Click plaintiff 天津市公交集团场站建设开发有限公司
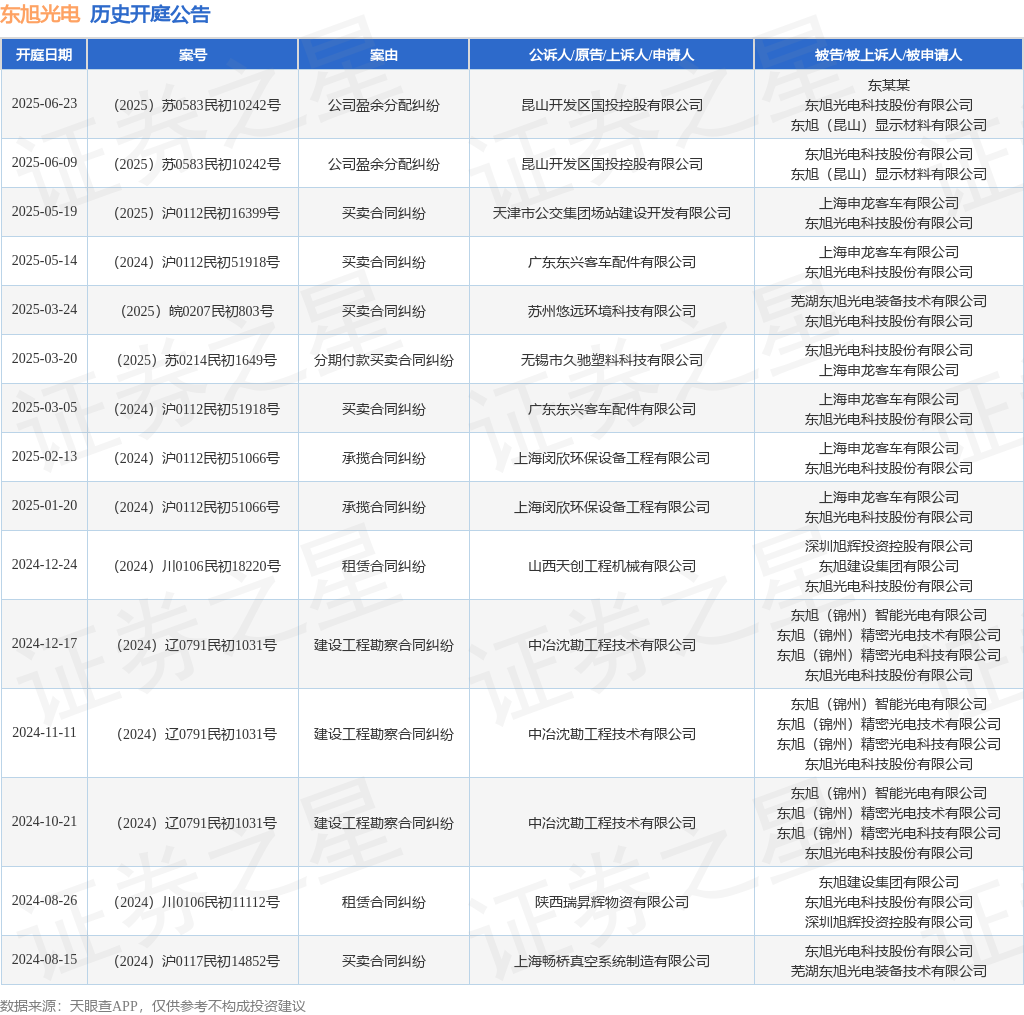 [x=611, y=213]
